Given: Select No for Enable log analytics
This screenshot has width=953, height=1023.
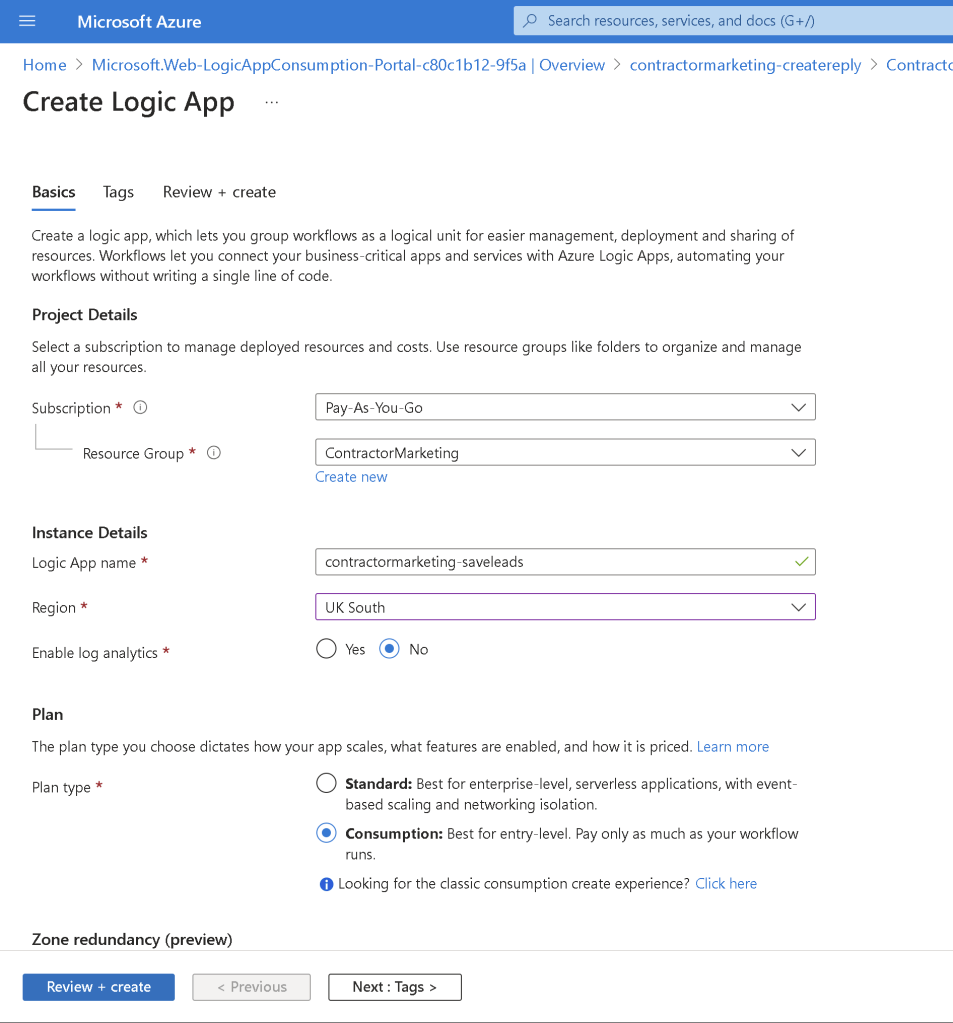Looking at the screenshot, I should [x=389, y=649].
